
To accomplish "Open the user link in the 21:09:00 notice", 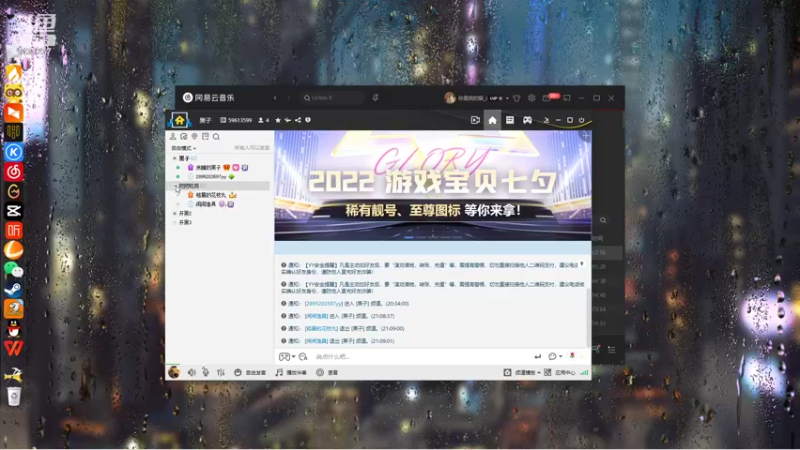I will [x=321, y=329].
